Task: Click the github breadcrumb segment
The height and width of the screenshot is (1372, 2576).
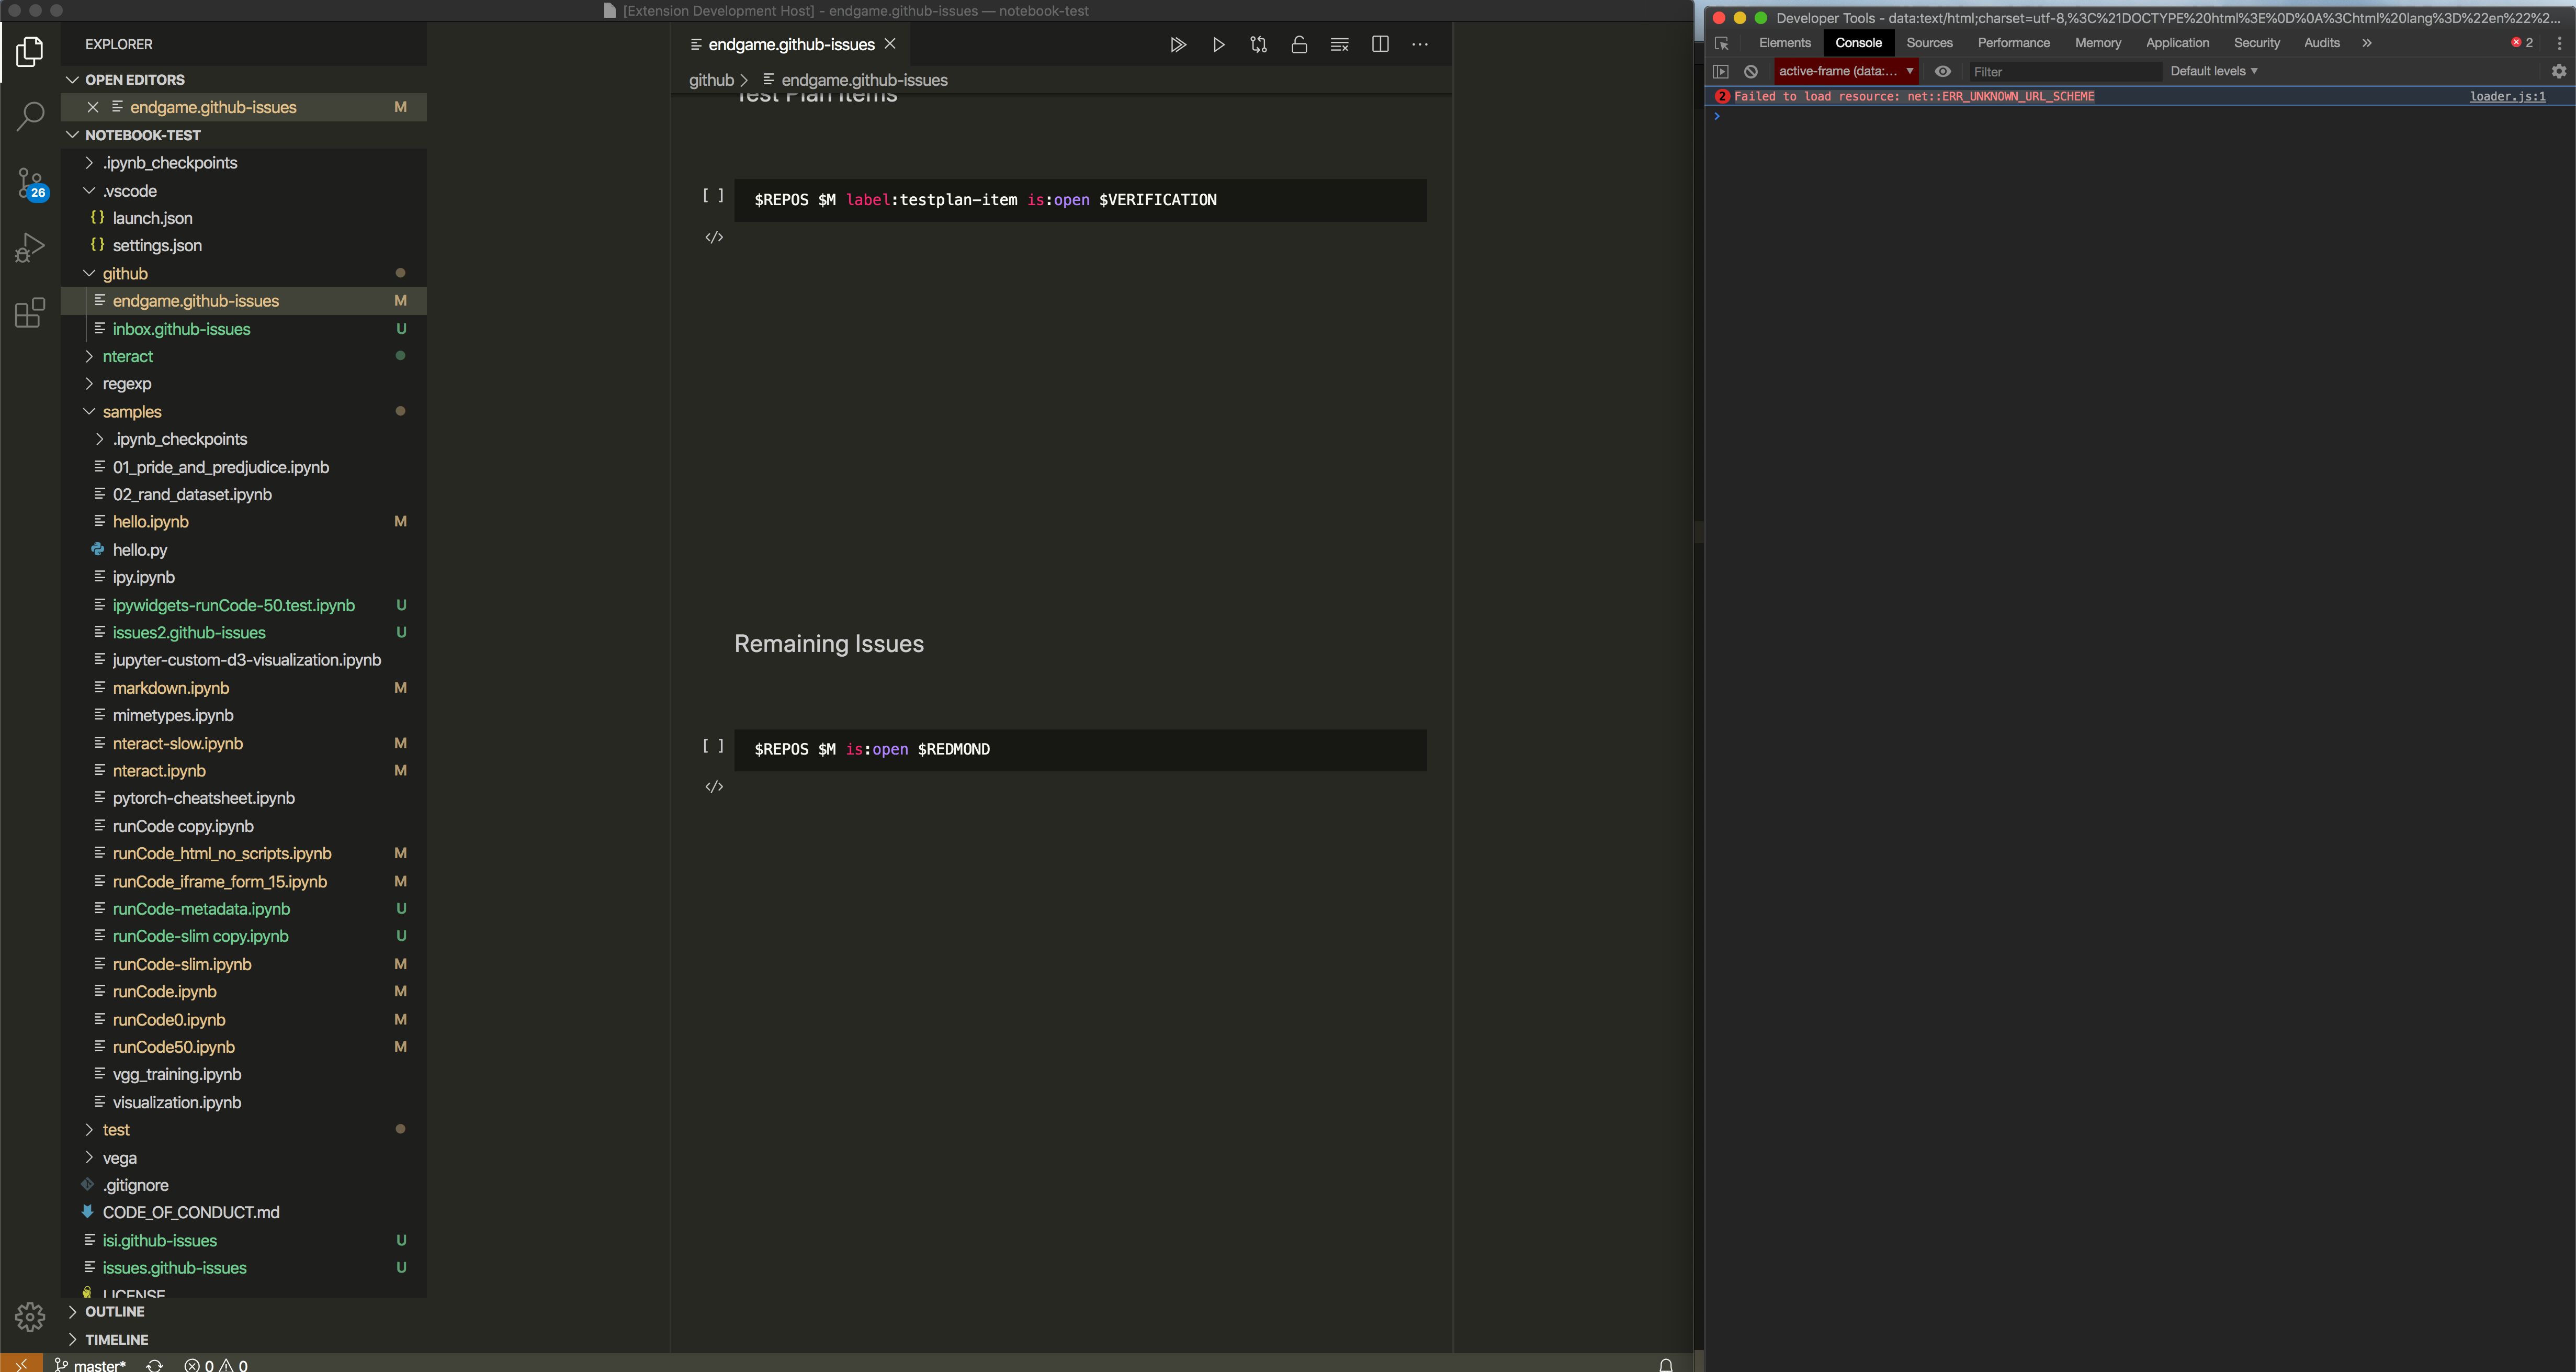Action: coord(711,80)
